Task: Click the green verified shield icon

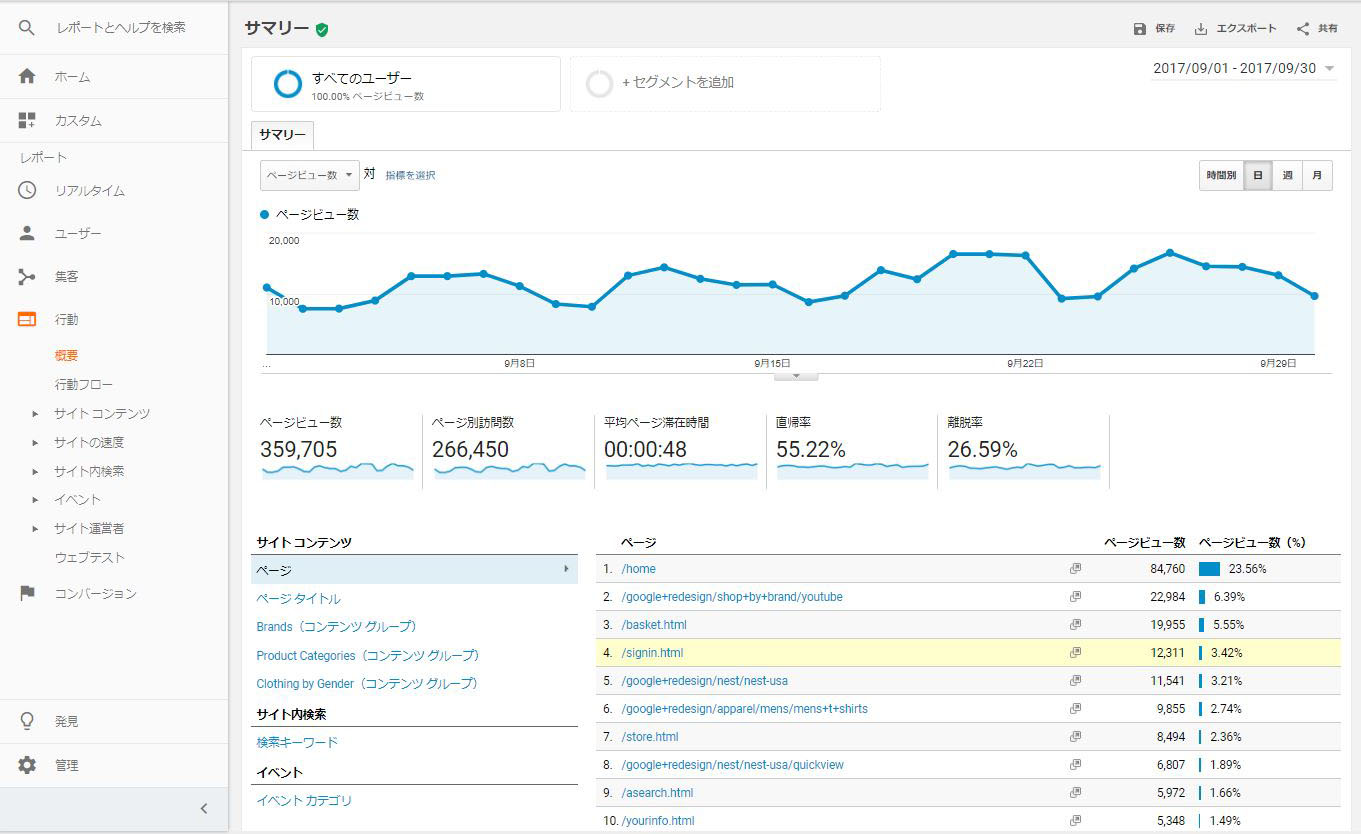Action: point(321,30)
